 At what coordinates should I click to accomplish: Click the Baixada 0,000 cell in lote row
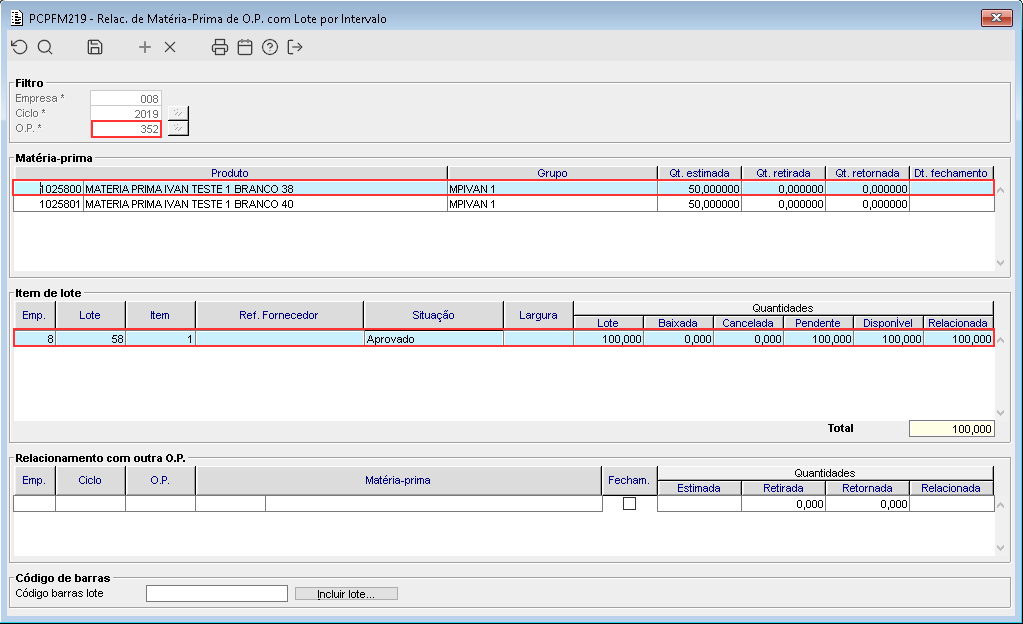tap(678, 339)
